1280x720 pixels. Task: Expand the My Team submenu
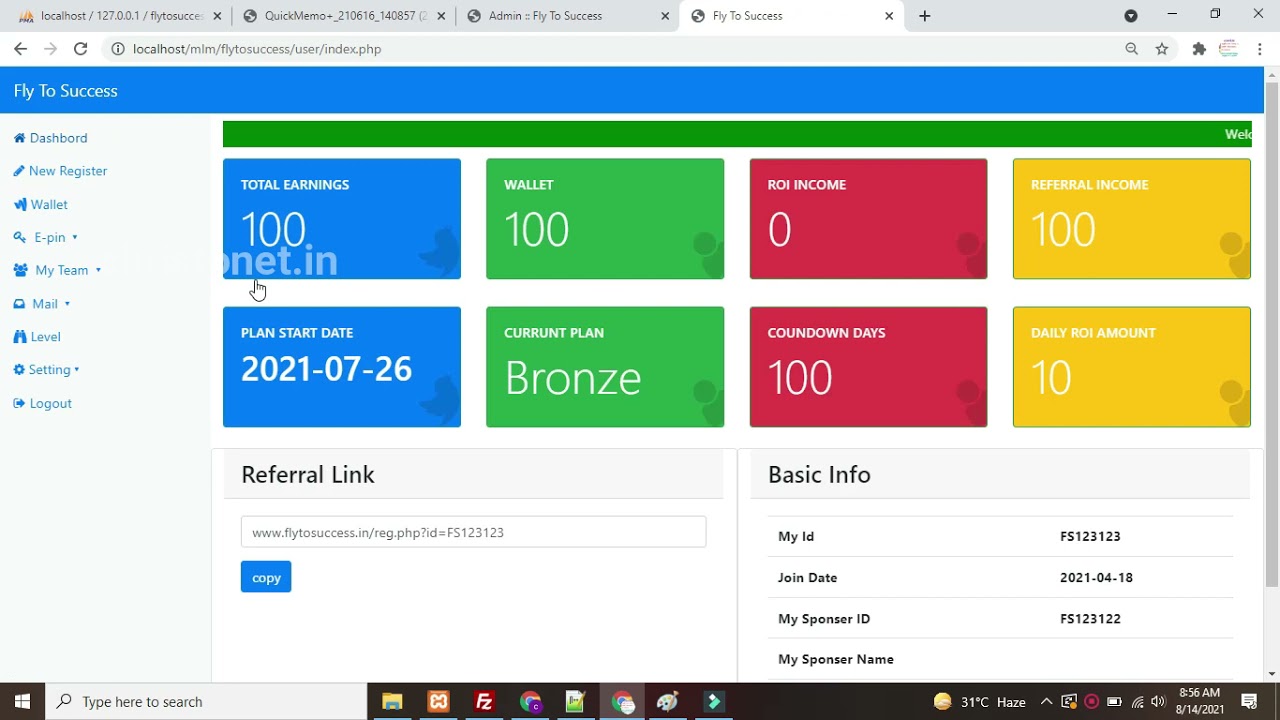98,270
